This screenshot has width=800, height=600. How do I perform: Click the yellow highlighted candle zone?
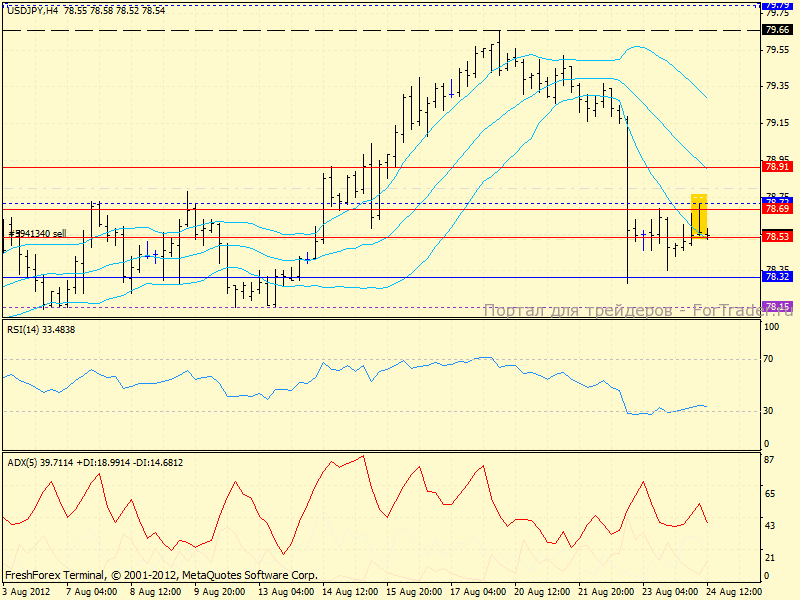pyautogui.click(x=699, y=216)
